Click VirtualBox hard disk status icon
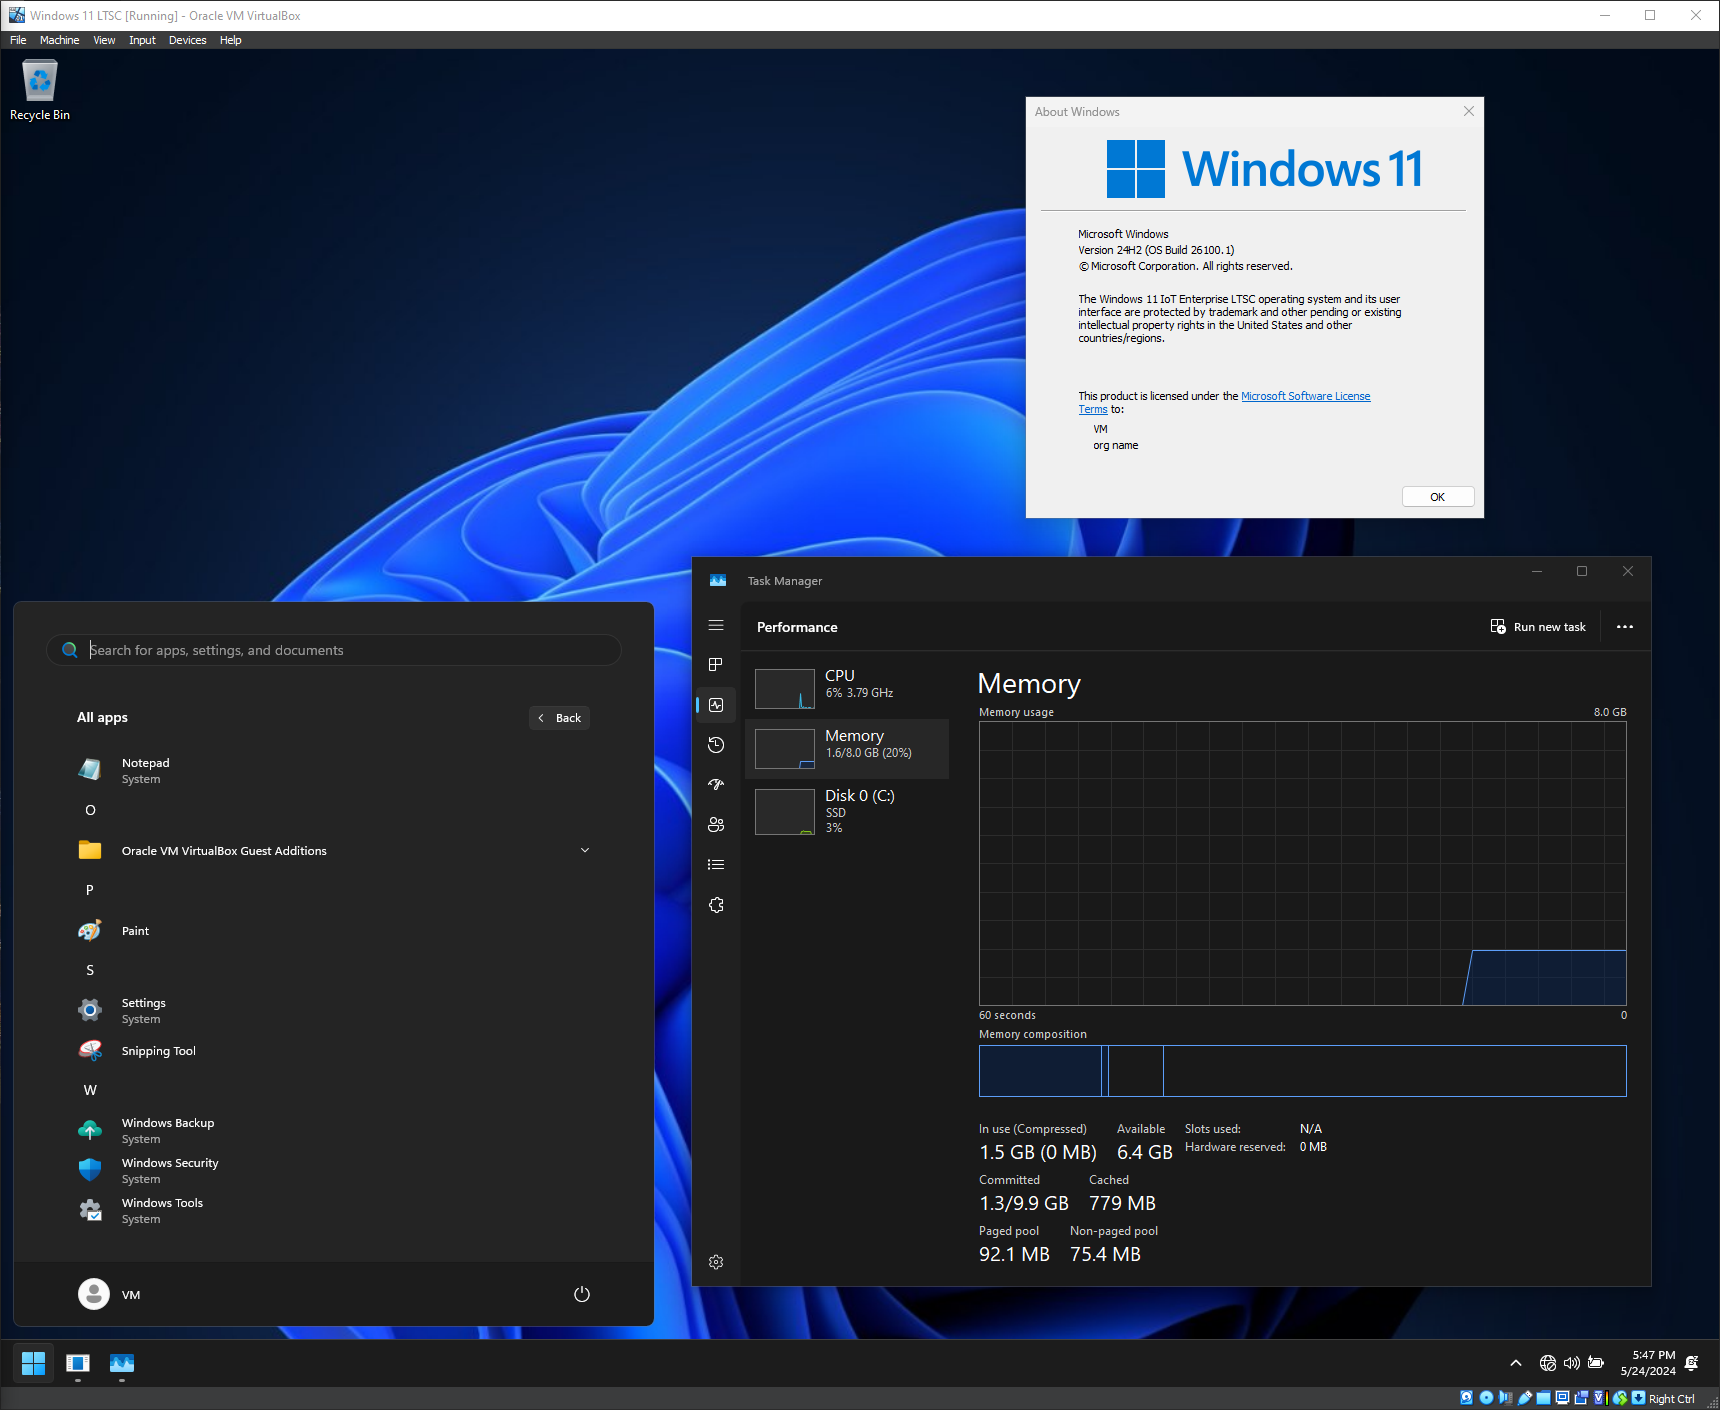Image resolution: width=1720 pixels, height=1410 pixels. click(1466, 1398)
